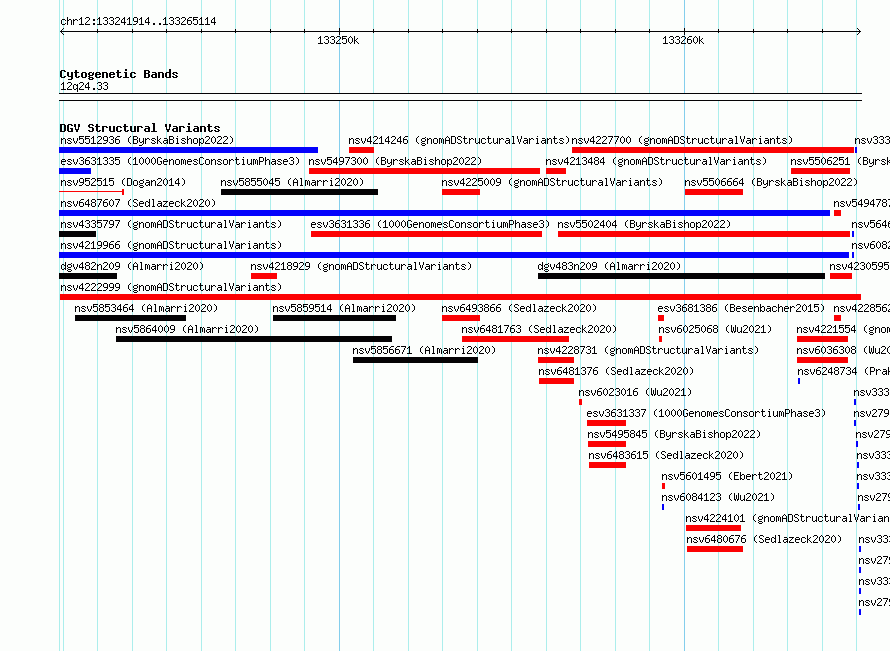Click the nsv5497300 (ByrskaBishop2022) label

(x=395, y=161)
